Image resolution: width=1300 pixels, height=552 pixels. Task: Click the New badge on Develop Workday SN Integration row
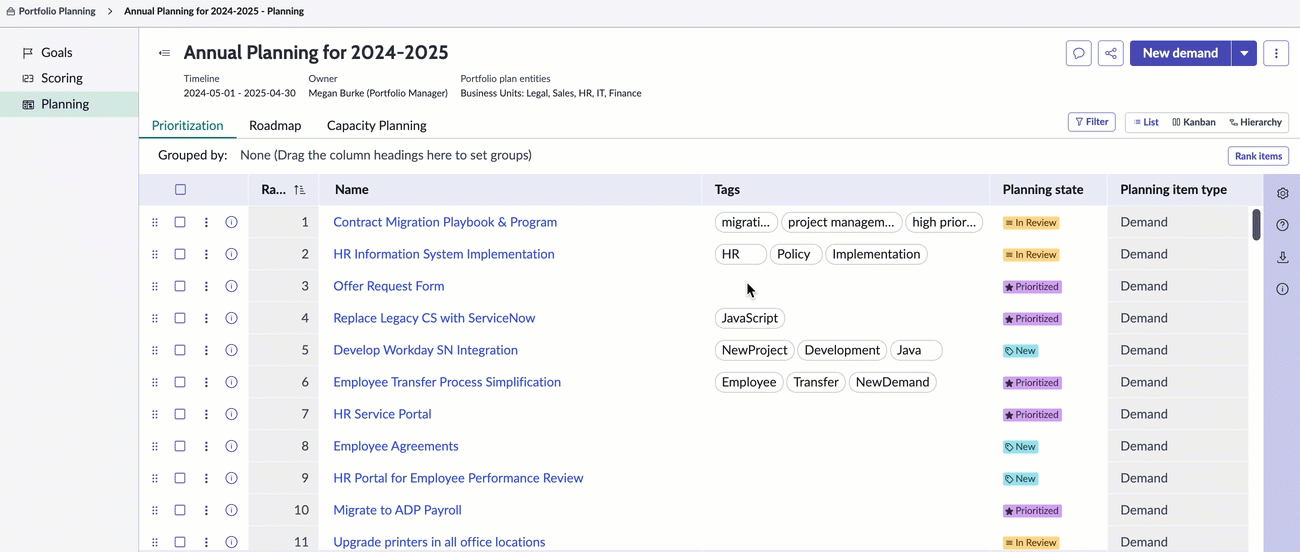click(x=1020, y=351)
